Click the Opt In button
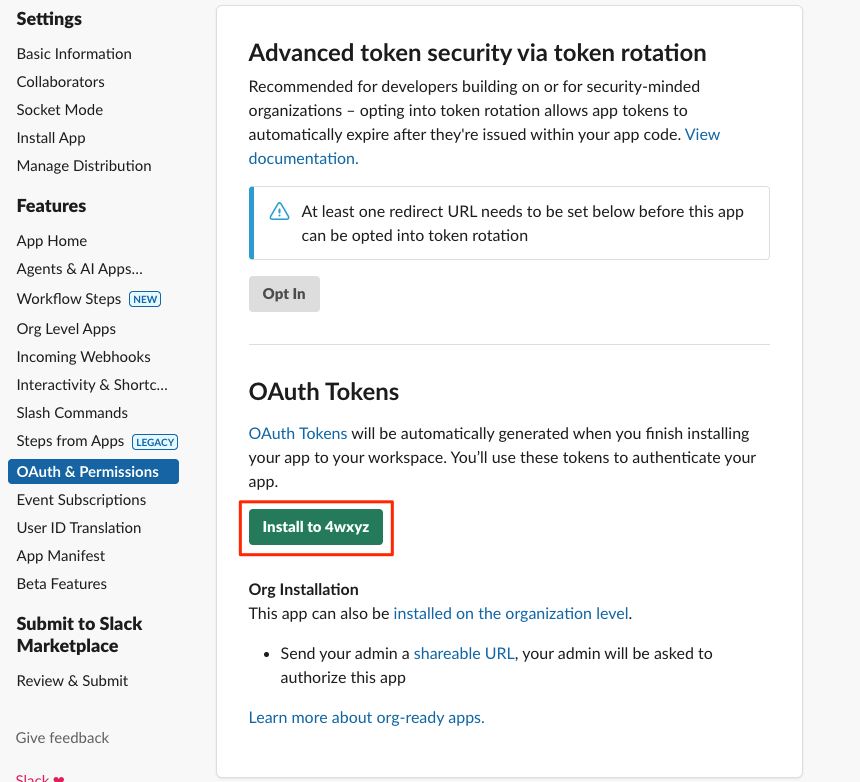Screen dimensions: 860x782 point(284,294)
